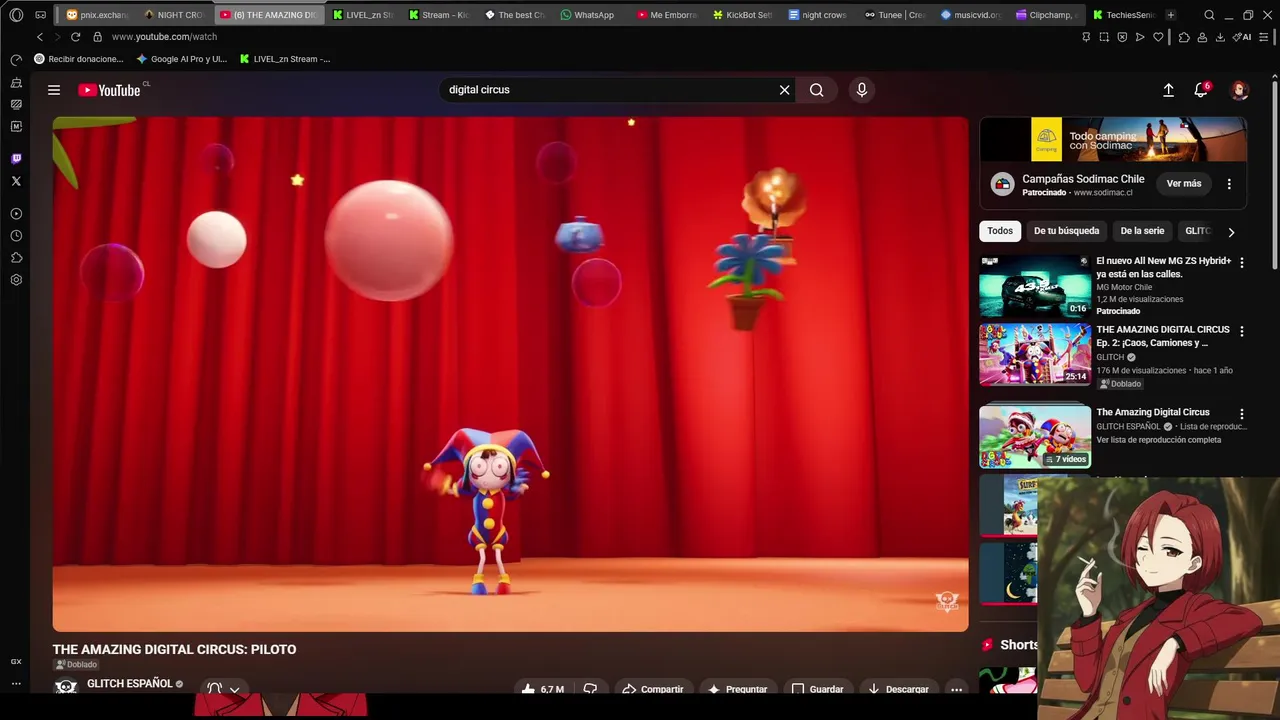The width and height of the screenshot is (1280, 720).
Task: Open browser downloads icon in toolbar
Action: pyautogui.click(x=1220, y=37)
